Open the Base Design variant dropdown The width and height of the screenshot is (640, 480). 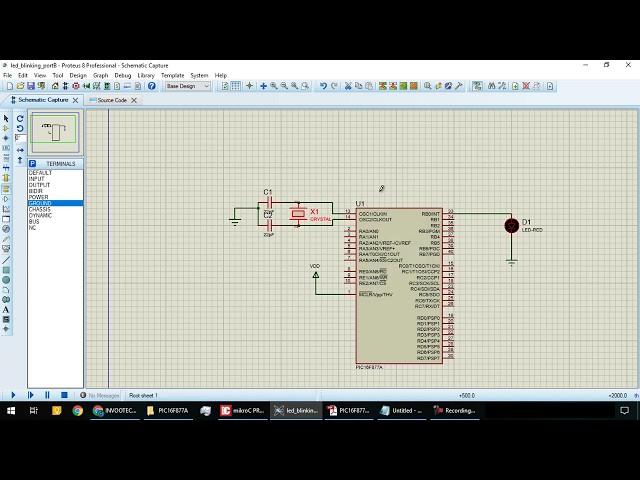coord(187,86)
